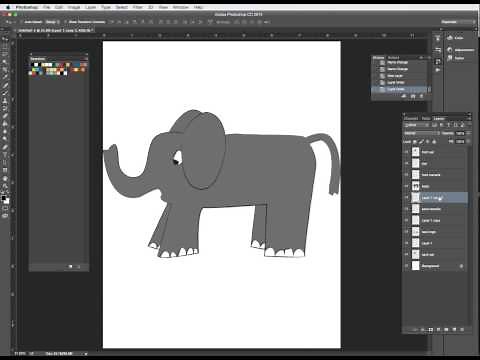Viewport: 480px width, 360px height.
Task: Open the Filter menu
Action: click(x=138, y=7)
